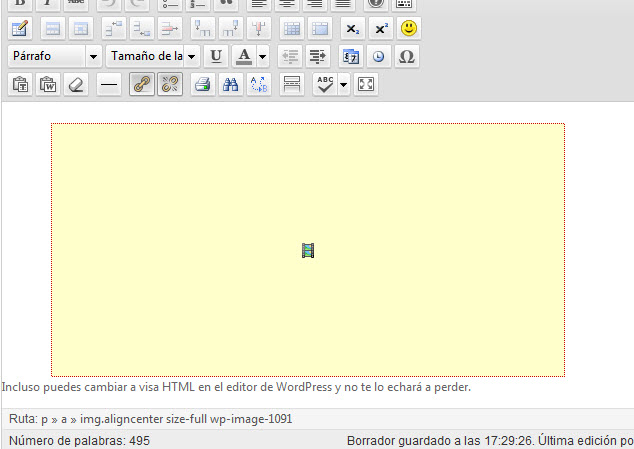Click the insert/edit link chain icon
Image resolution: width=634 pixels, height=449 pixels.
[142, 85]
